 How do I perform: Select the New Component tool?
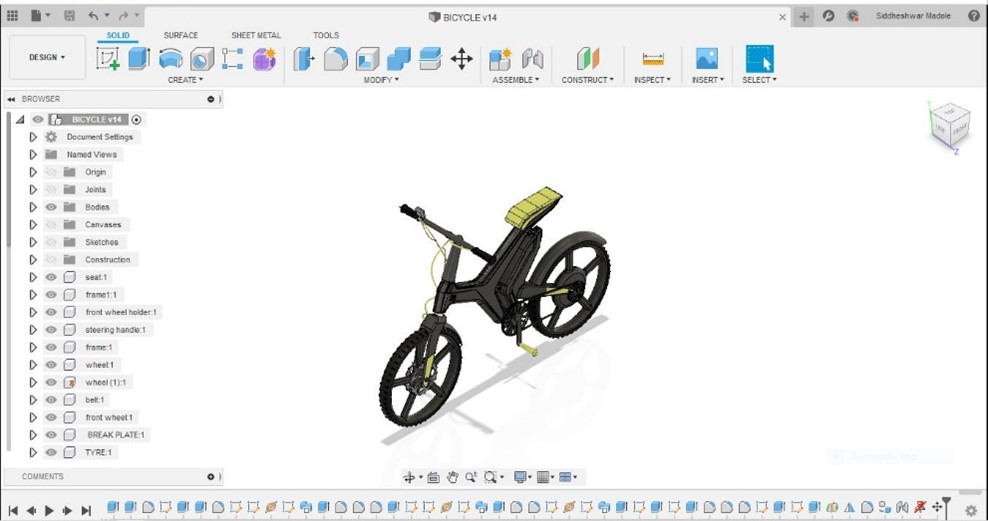[500, 59]
